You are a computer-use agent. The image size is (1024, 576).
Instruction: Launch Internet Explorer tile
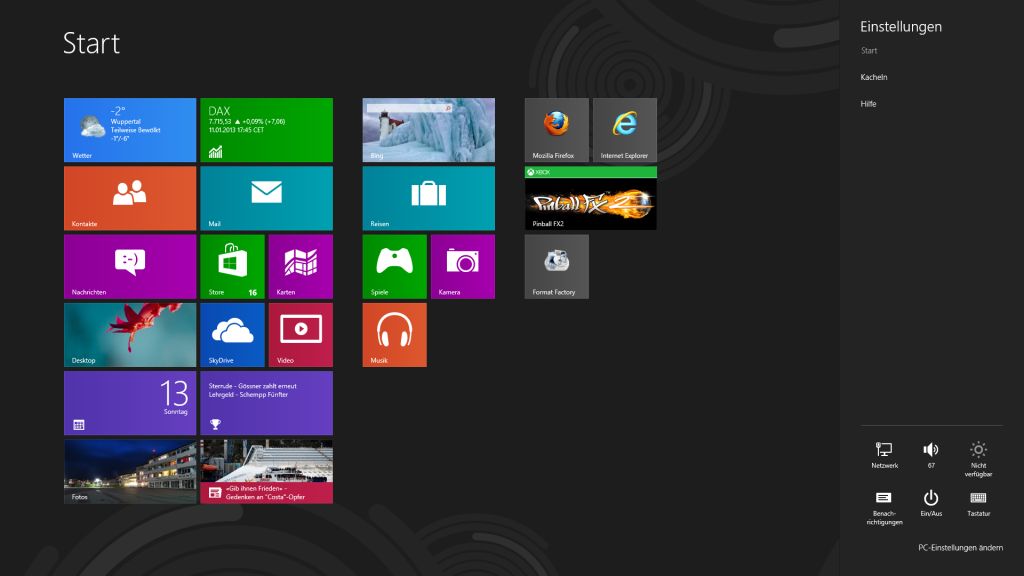click(625, 130)
